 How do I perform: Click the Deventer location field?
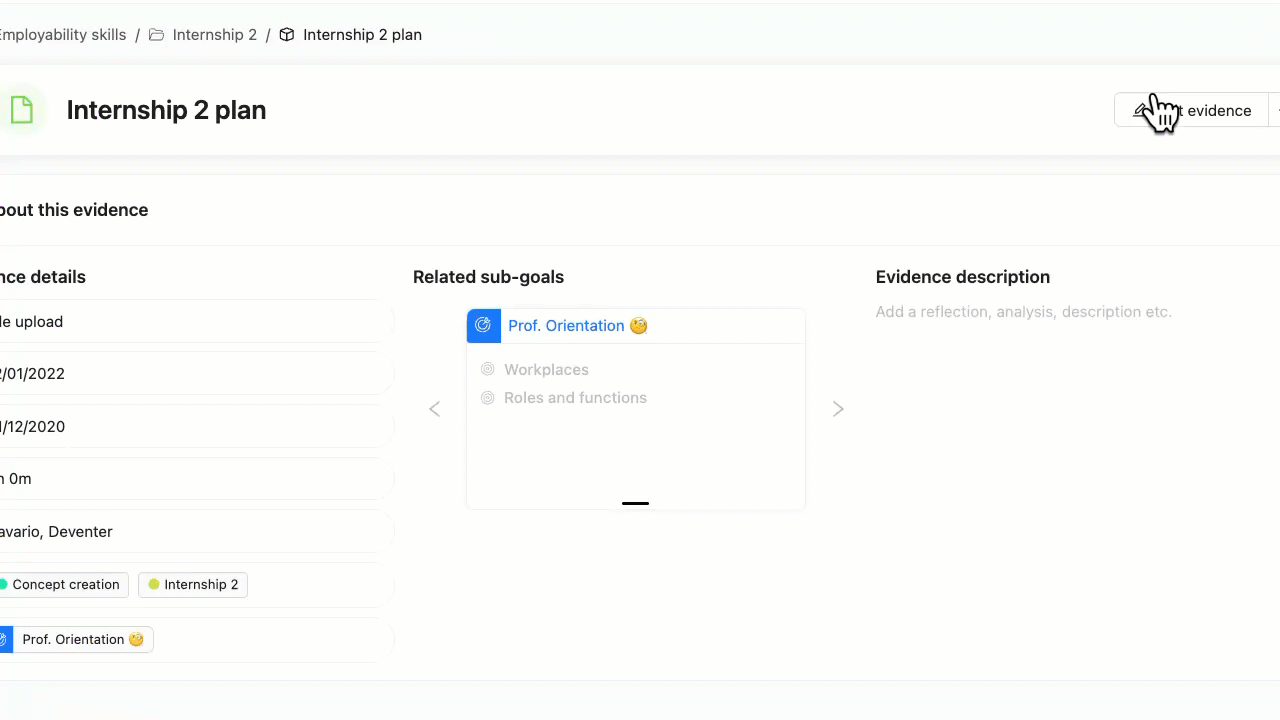click(195, 532)
